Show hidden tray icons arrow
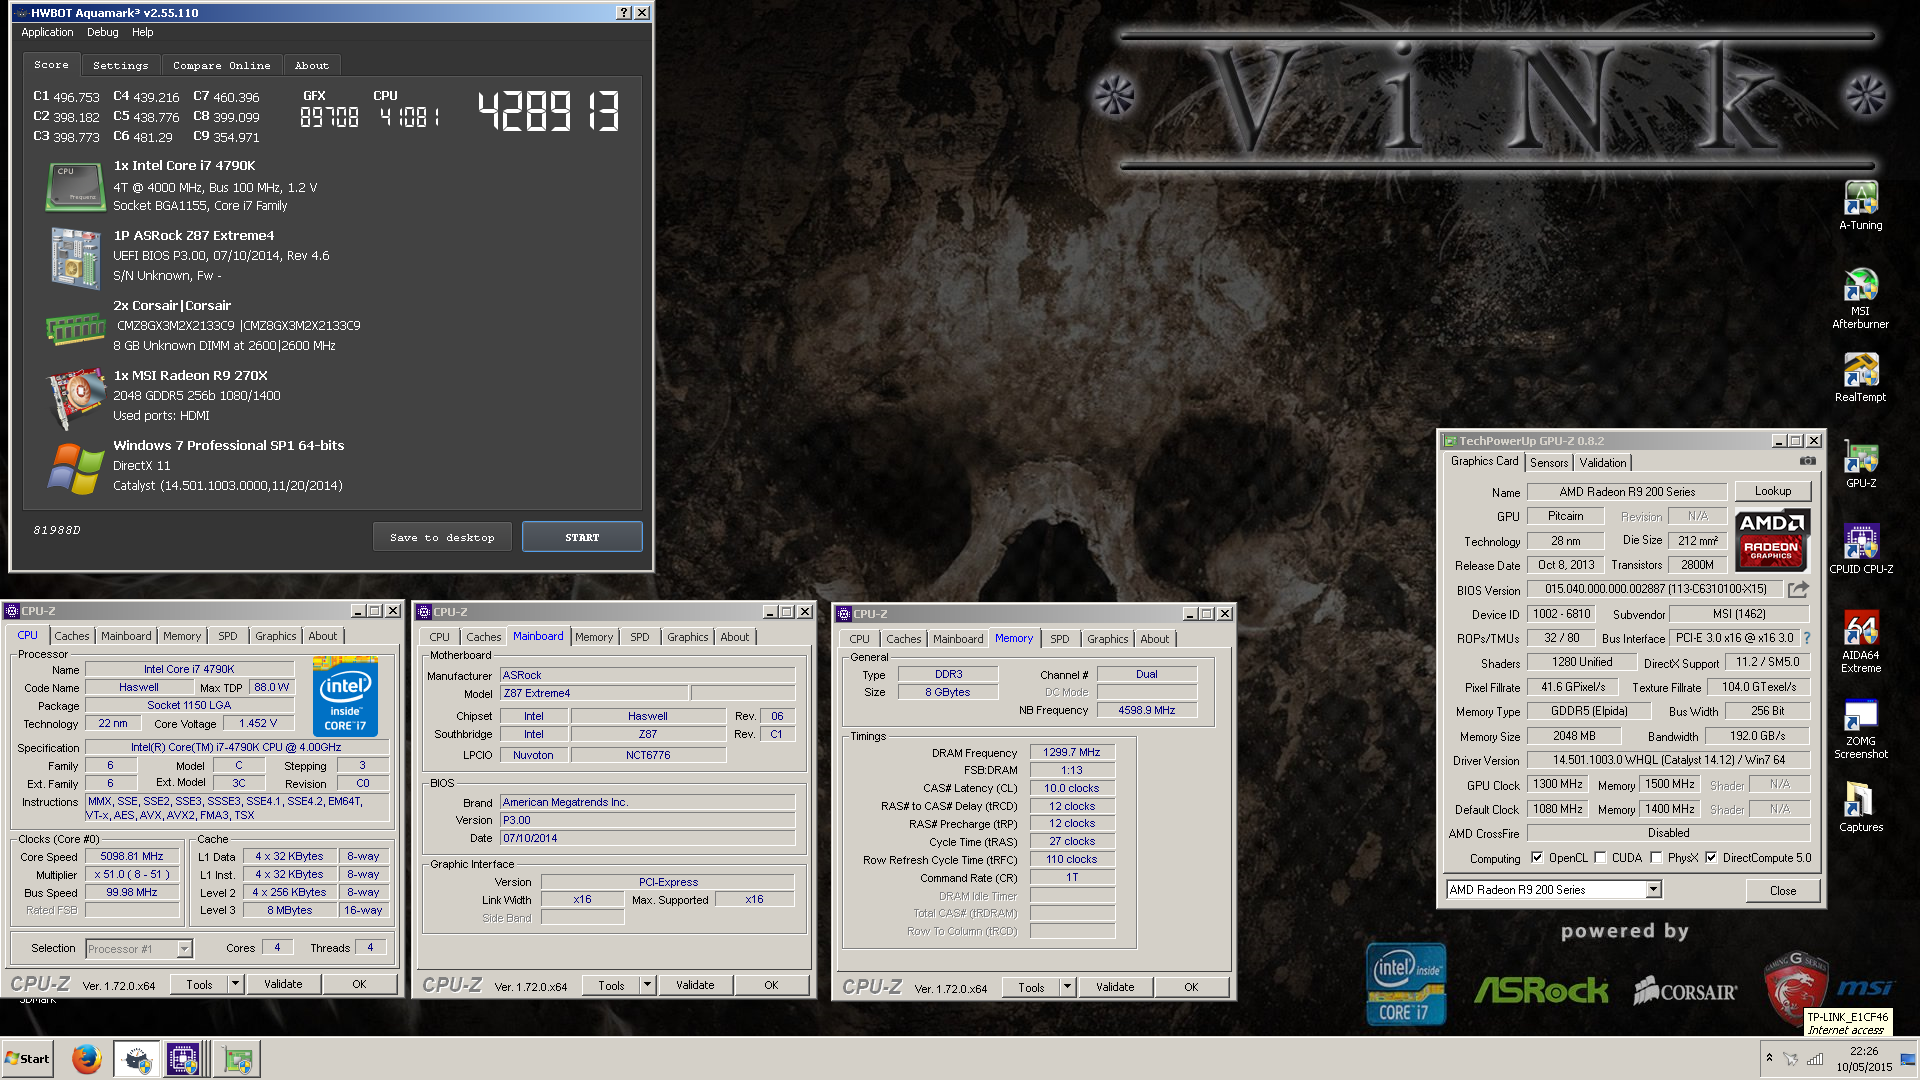The height and width of the screenshot is (1080, 1920). click(1769, 1058)
